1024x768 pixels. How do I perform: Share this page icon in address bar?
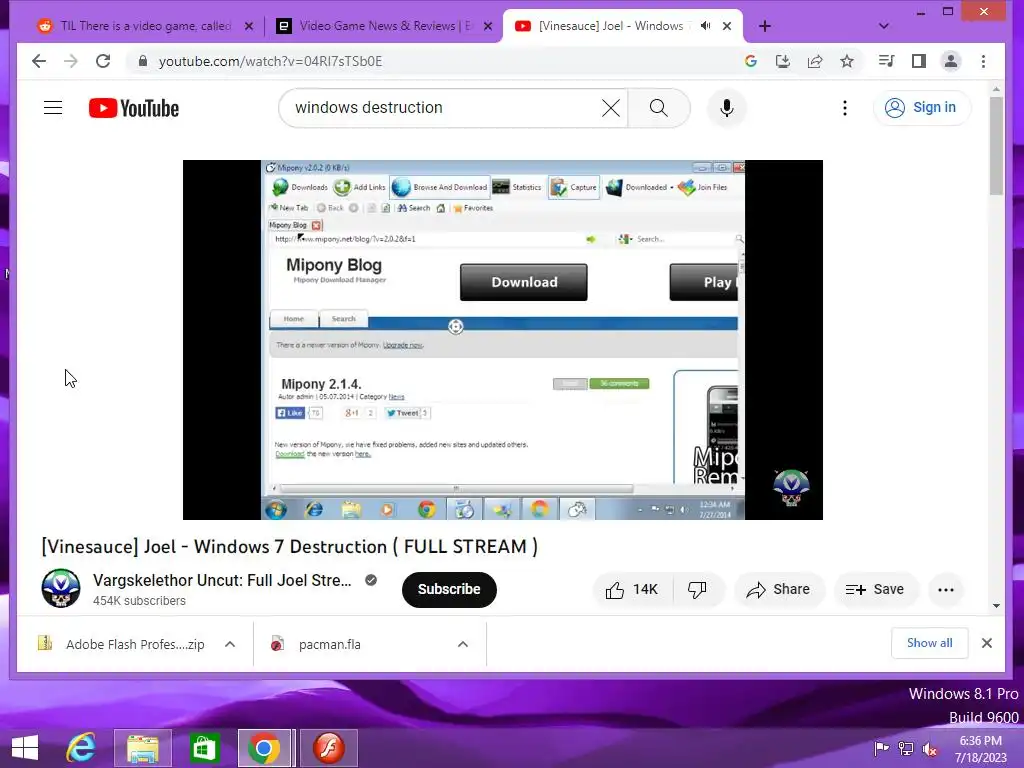click(x=814, y=61)
